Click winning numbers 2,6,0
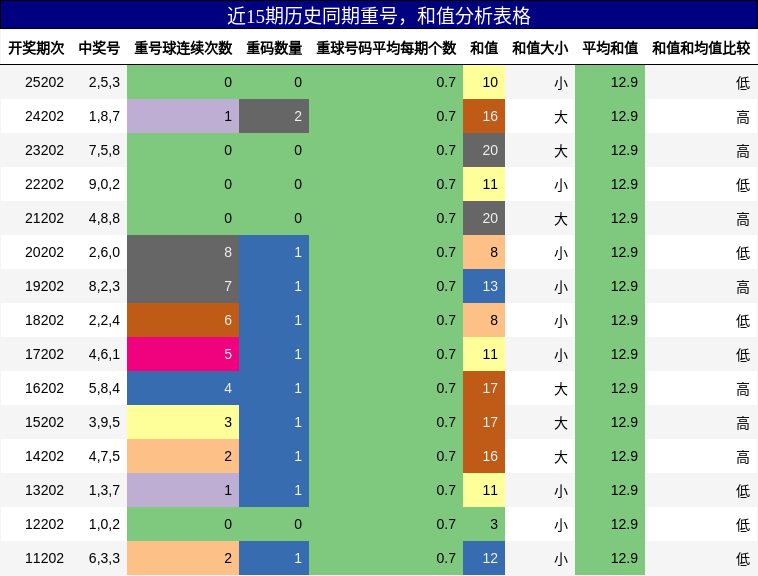 pyautogui.click(x=104, y=252)
